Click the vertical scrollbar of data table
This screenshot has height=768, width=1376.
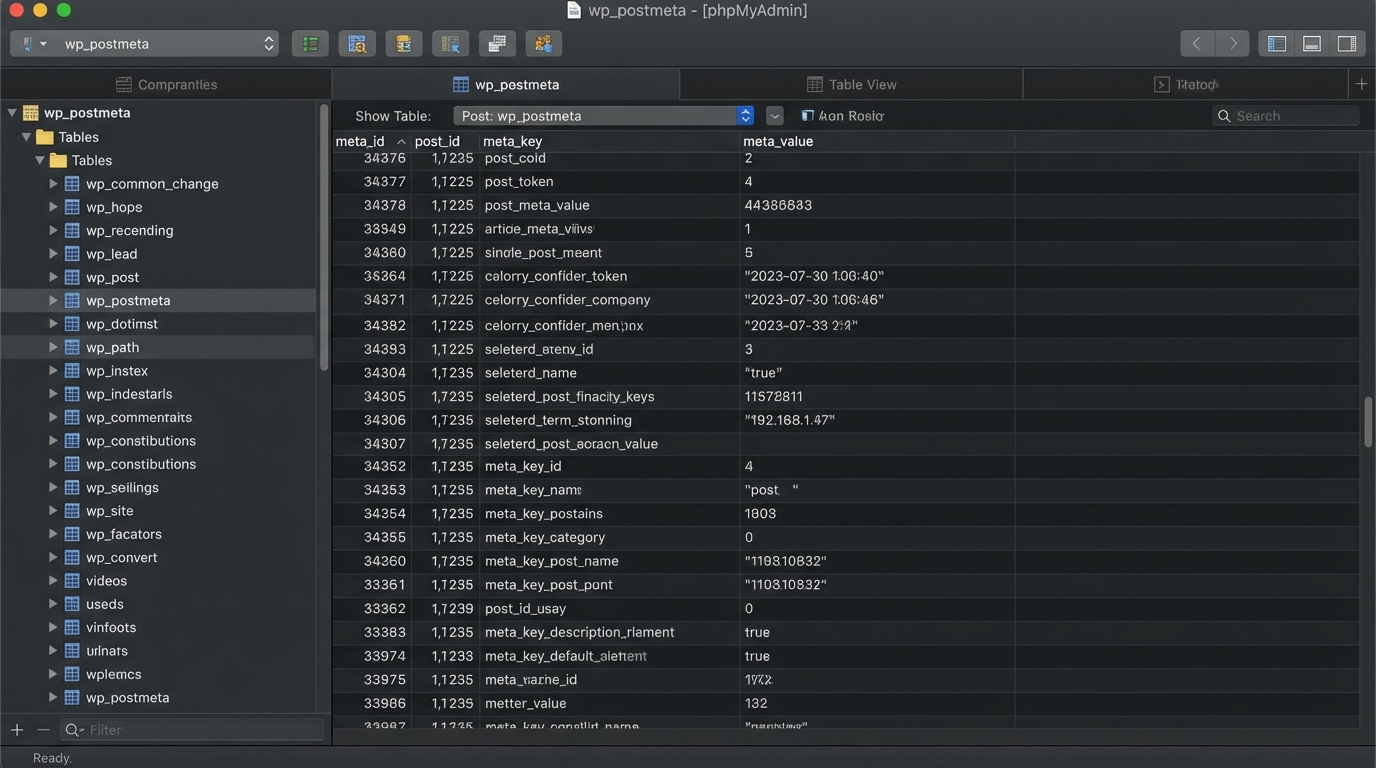coord(1368,421)
